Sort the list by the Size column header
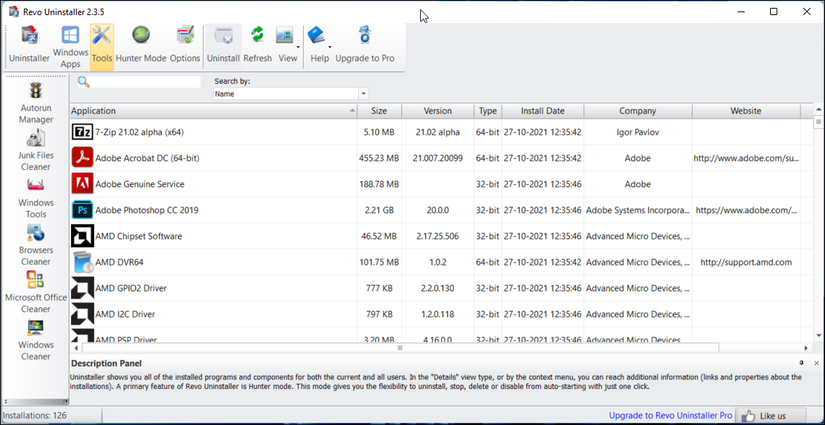The image size is (825, 425). click(x=379, y=111)
